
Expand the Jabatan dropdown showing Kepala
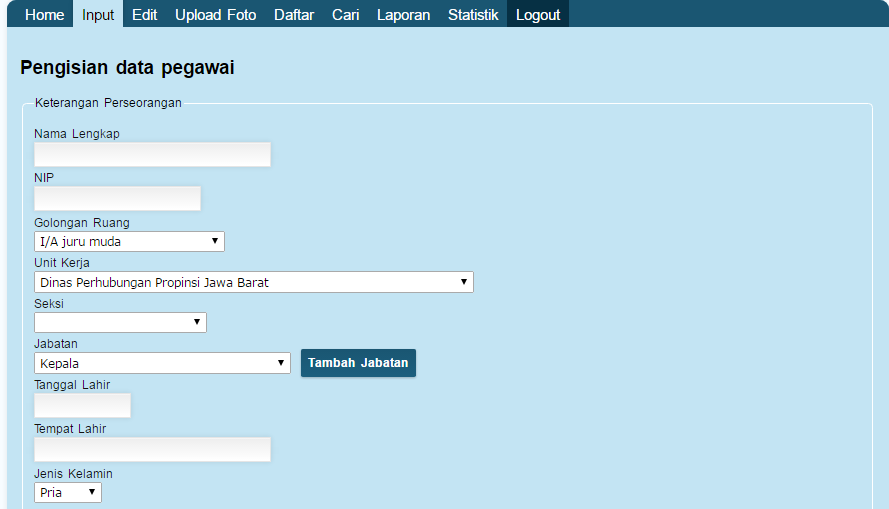coord(162,363)
